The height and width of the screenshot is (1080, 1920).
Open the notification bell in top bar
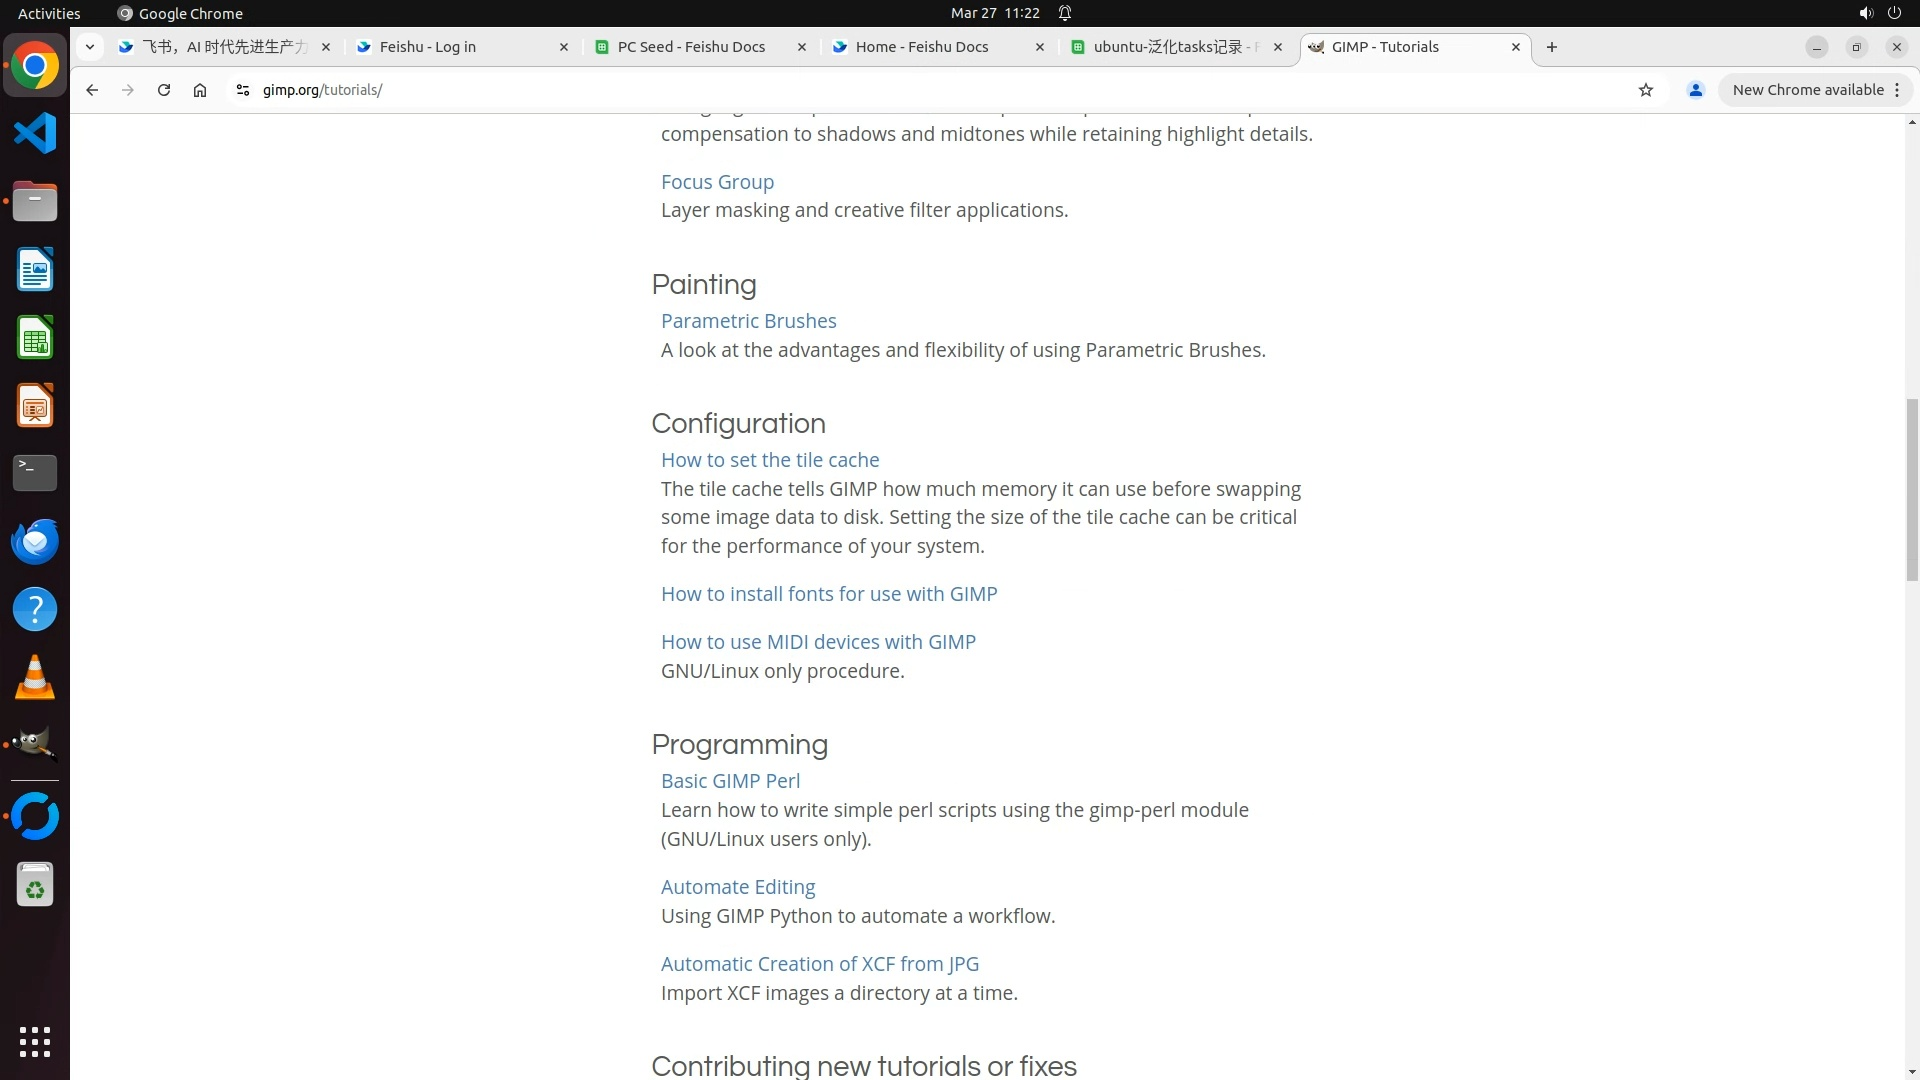[x=1065, y=13]
